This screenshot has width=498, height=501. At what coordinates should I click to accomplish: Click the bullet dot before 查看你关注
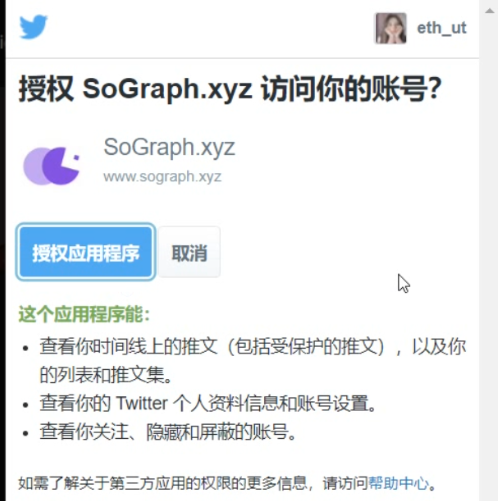point(26,433)
